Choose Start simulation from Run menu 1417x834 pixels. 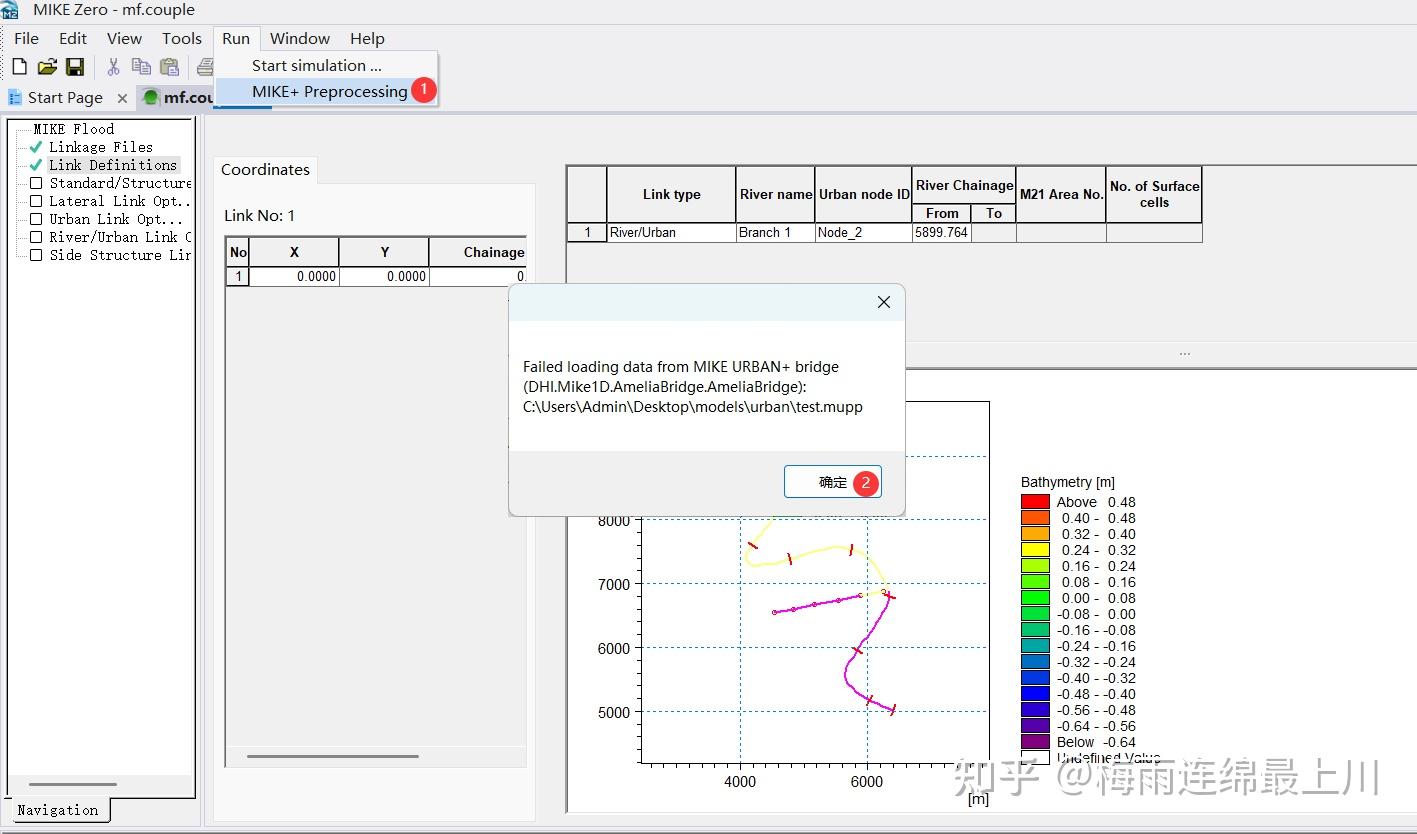[316, 65]
